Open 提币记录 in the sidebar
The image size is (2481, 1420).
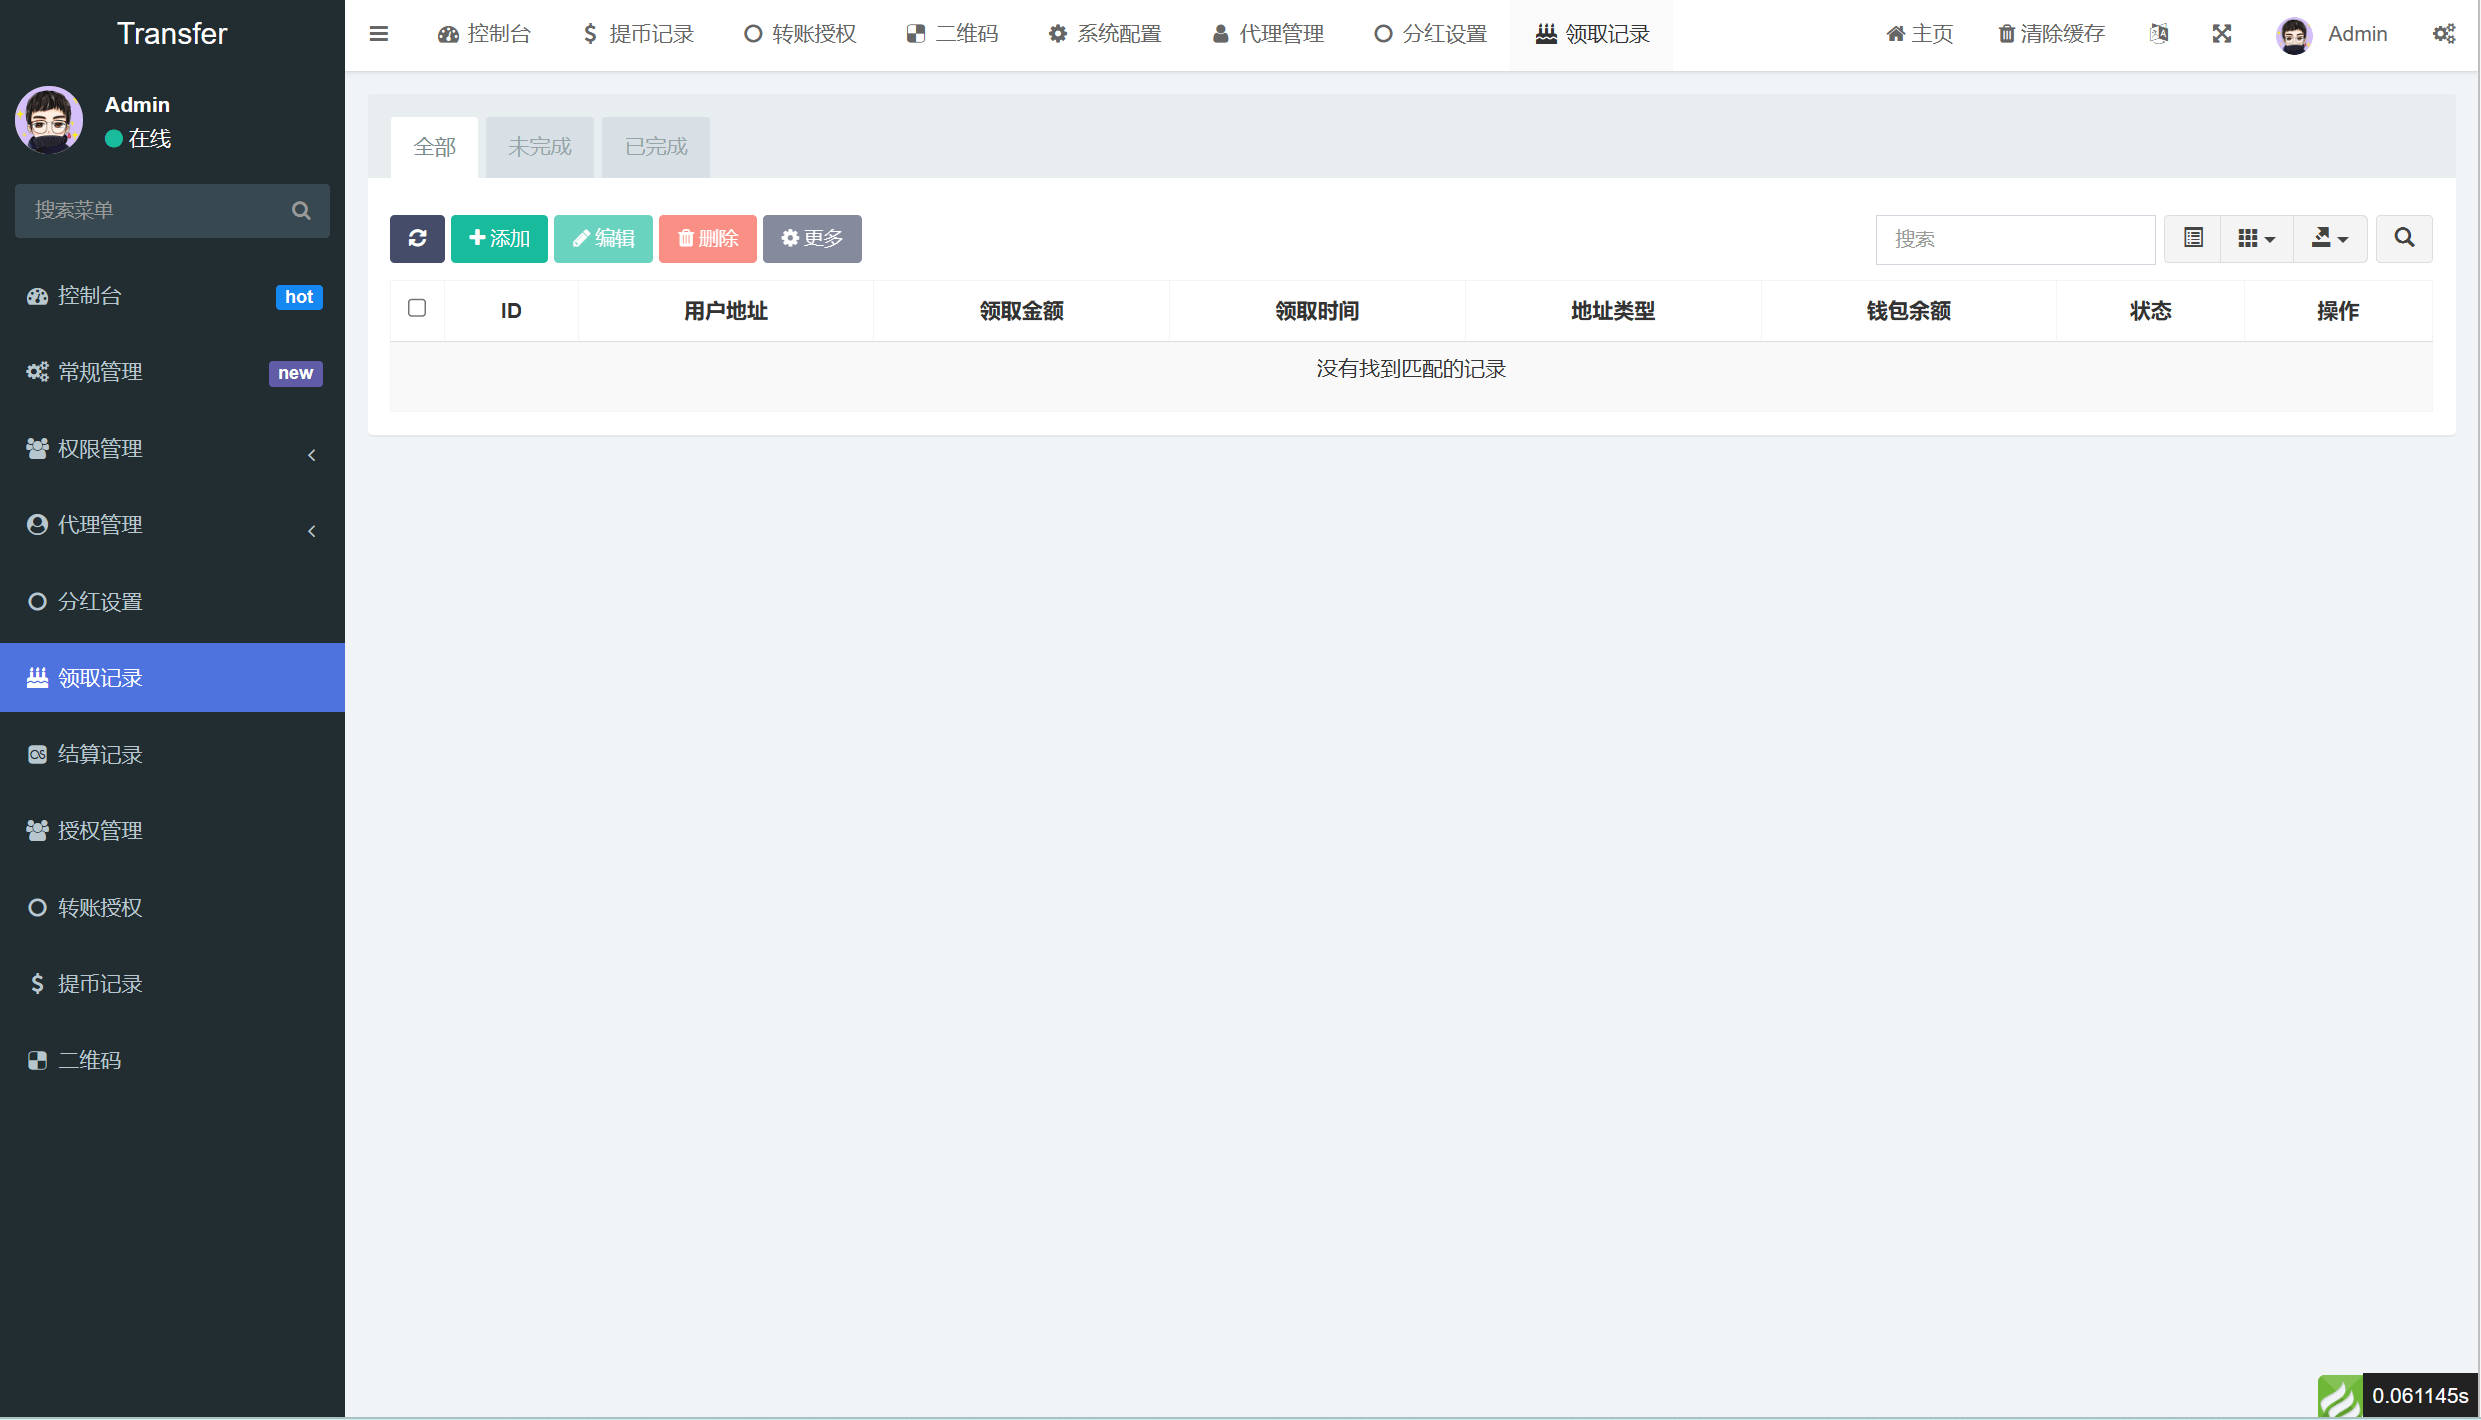pos(172,984)
